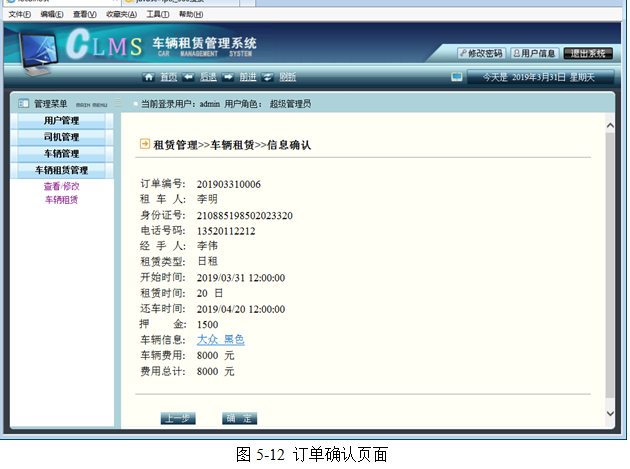Image resolution: width=630 pixels, height=469 pixels.
Task: Open the 查看(V) menu
Action: point(84,14)
